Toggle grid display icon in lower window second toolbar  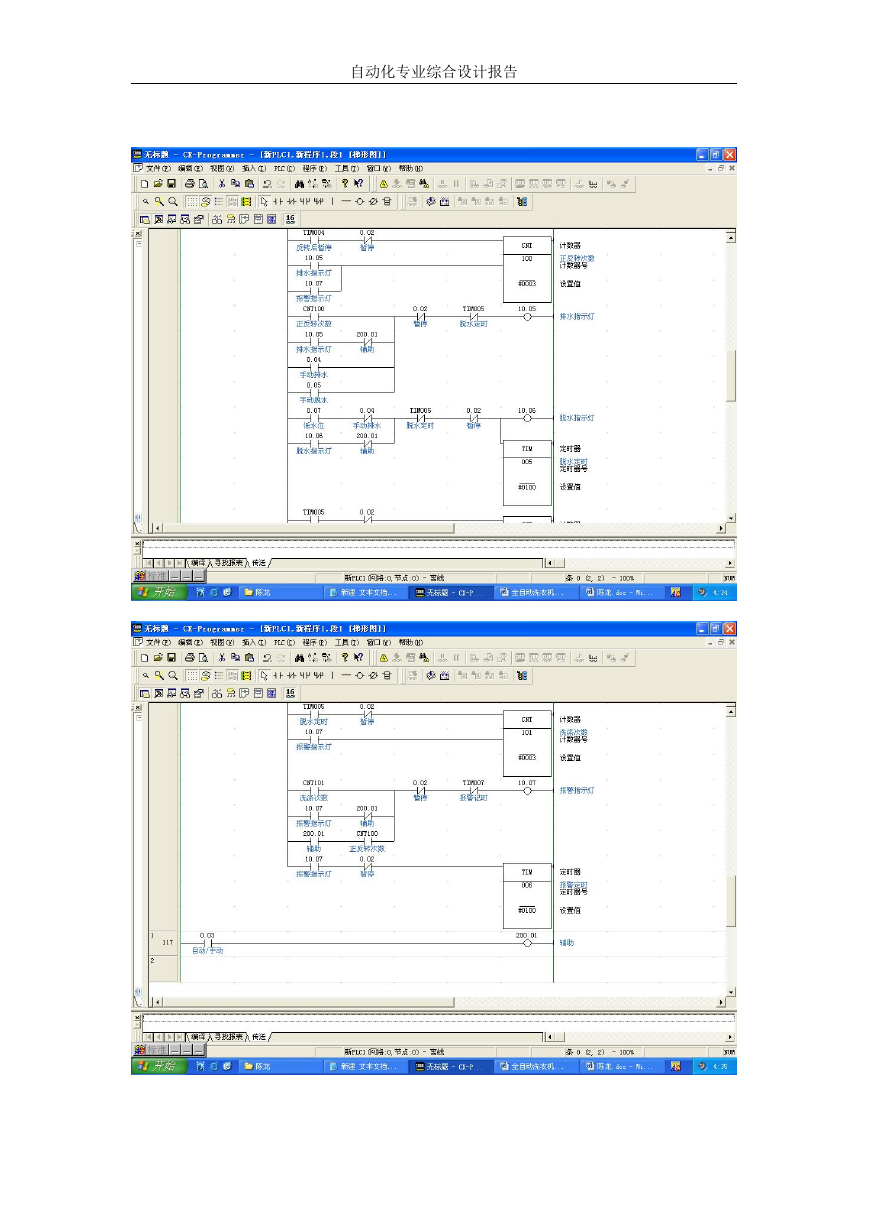[x=190, y=675]
